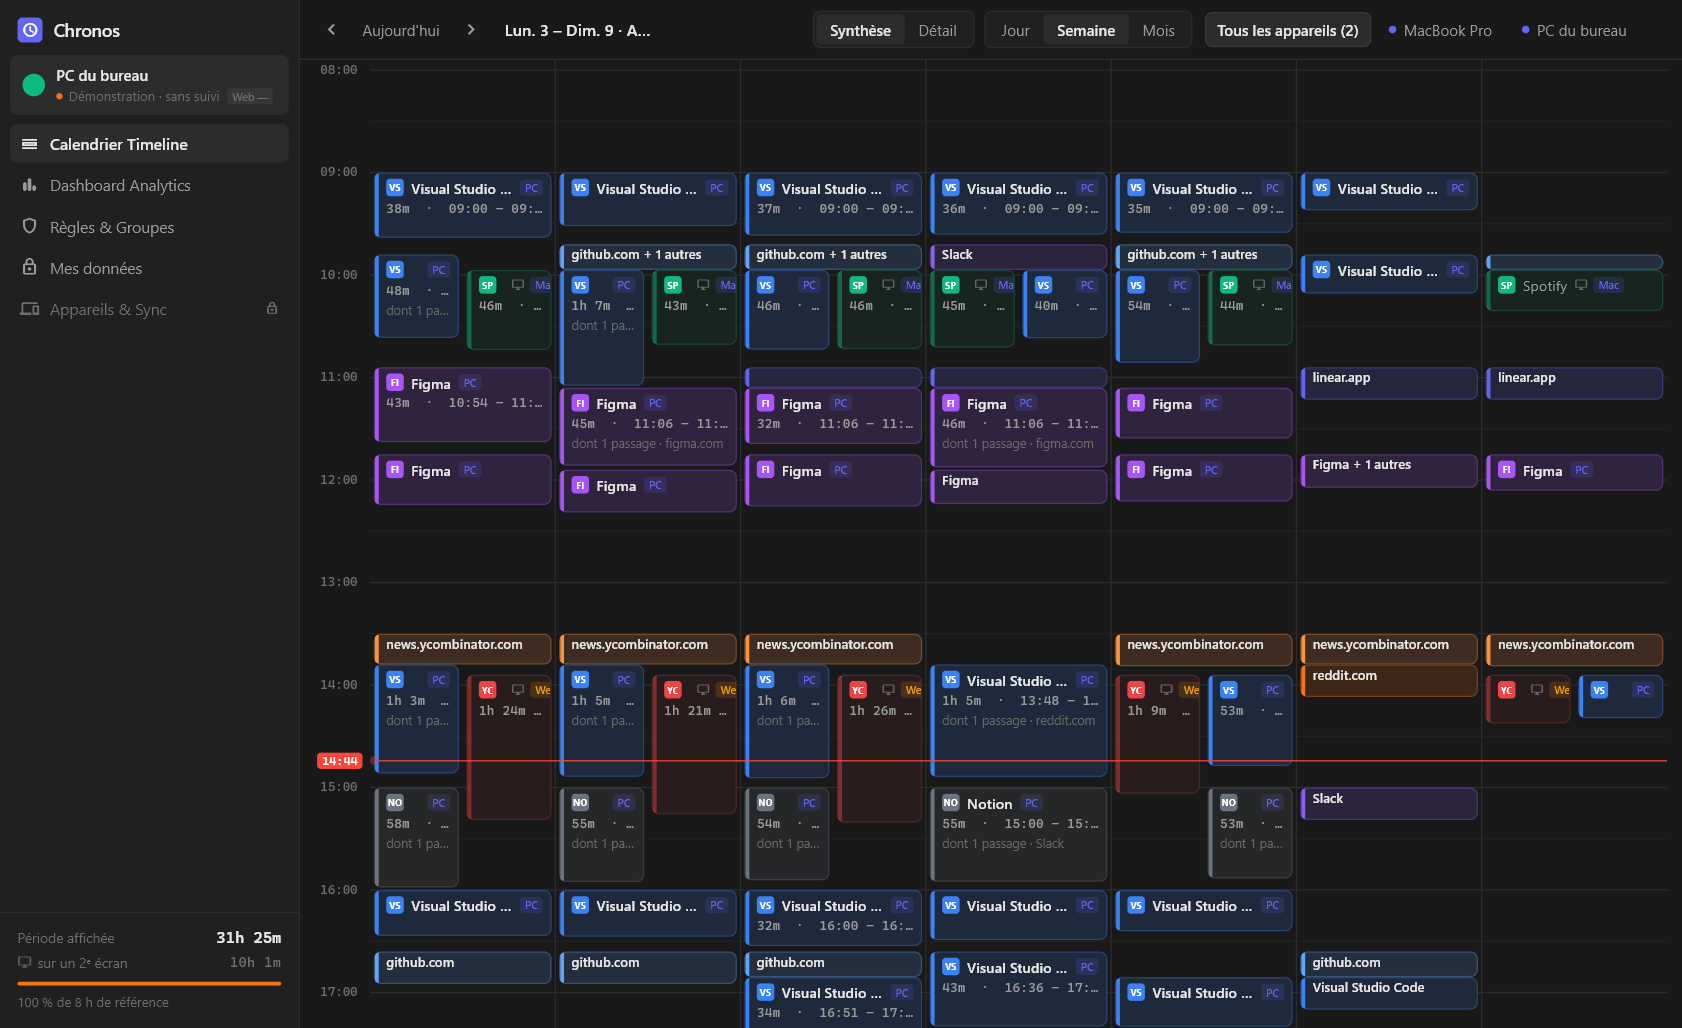Select the Semaine view tab

(1086, 30)
